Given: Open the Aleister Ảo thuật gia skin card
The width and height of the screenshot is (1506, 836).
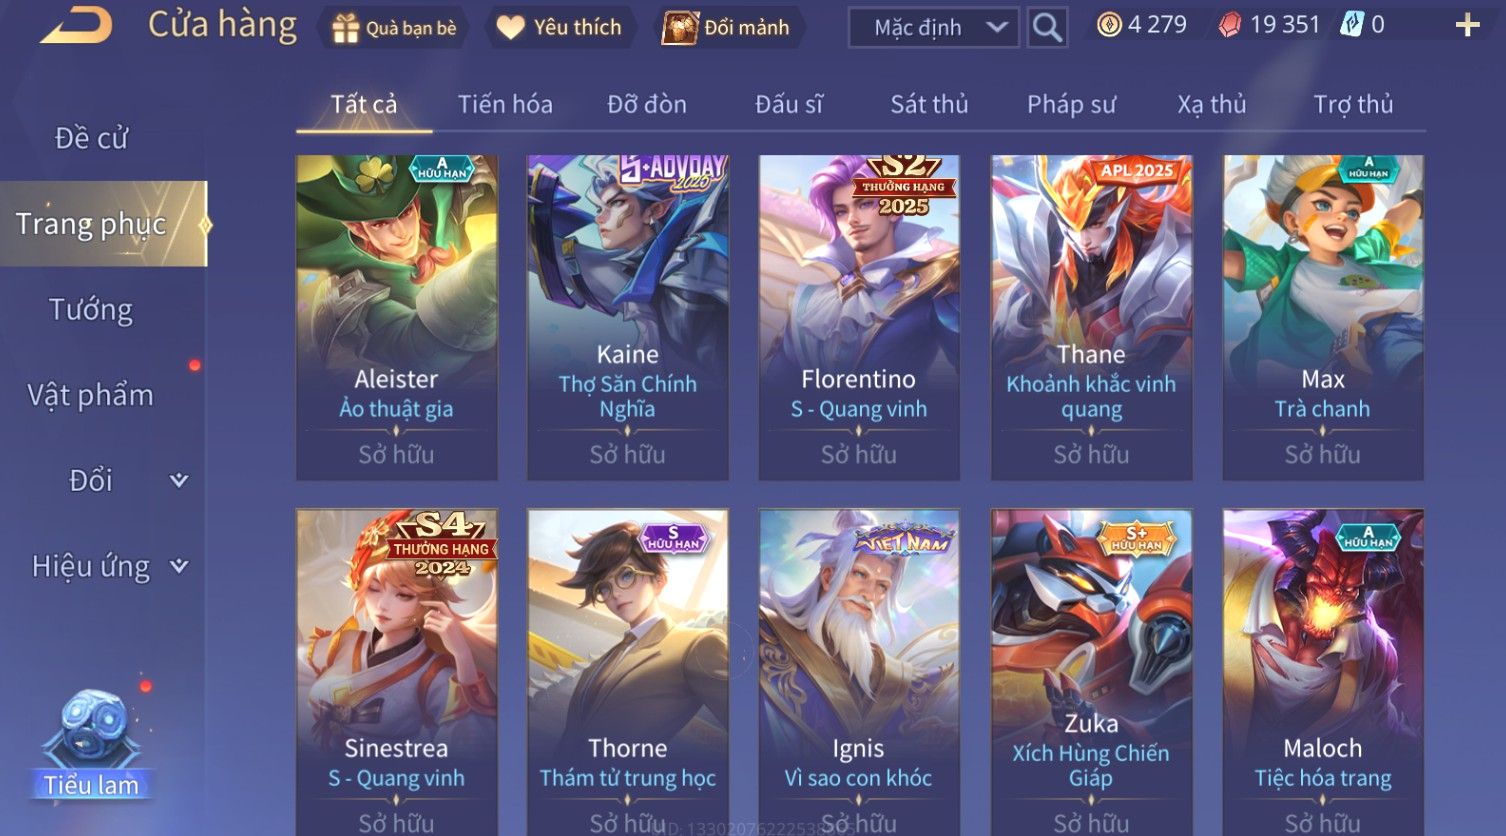Looking at the screenshot, I should [x=397, y=318].
